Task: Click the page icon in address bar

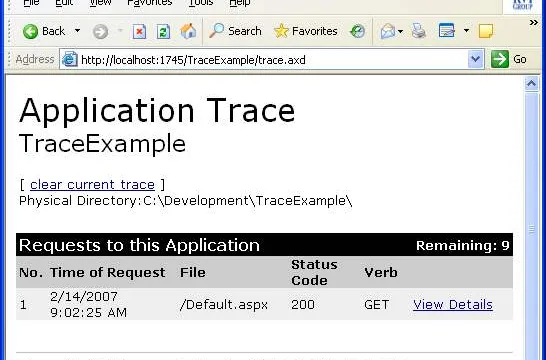Action: click(x=70, y=60)
